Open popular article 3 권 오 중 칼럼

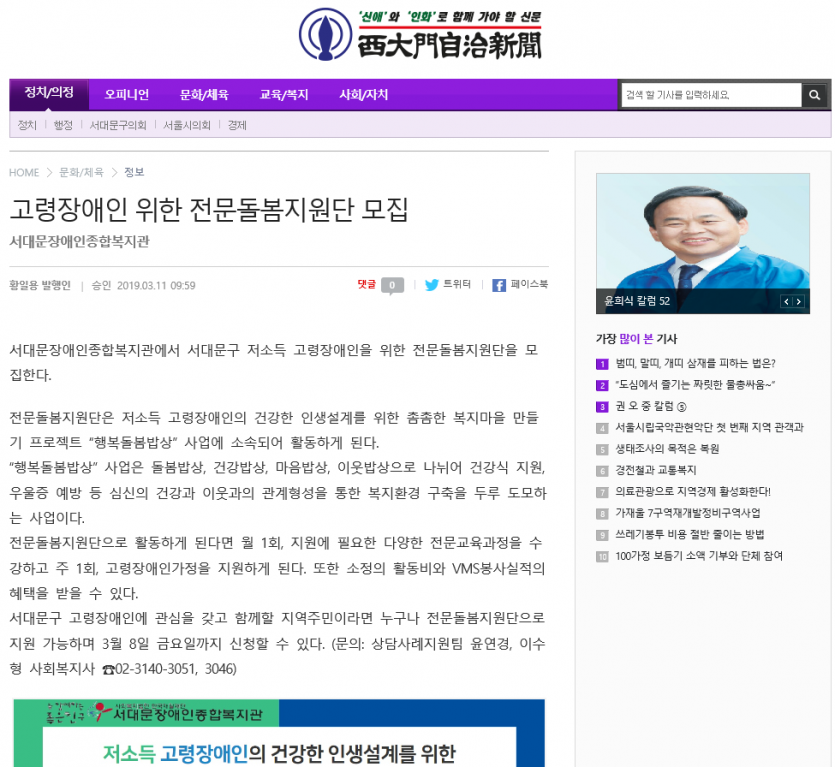click(651, 406)
